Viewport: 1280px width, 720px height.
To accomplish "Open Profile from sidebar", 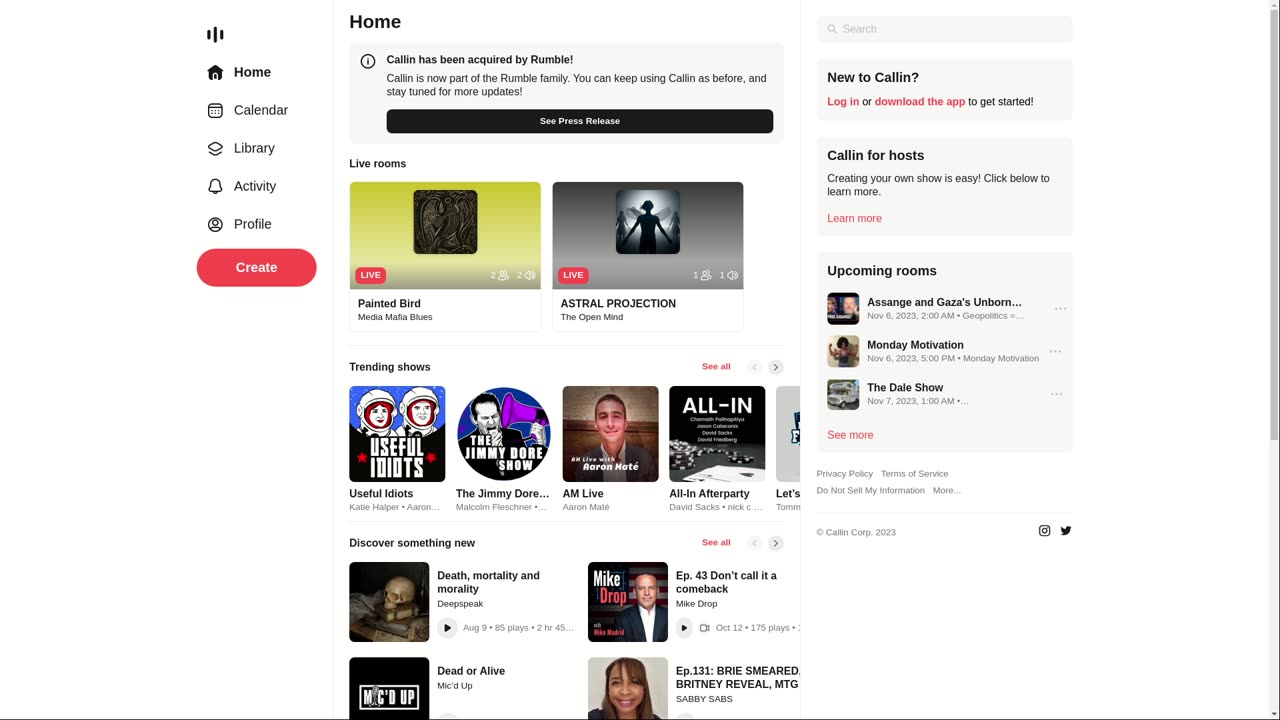I will tap(252, 225).
